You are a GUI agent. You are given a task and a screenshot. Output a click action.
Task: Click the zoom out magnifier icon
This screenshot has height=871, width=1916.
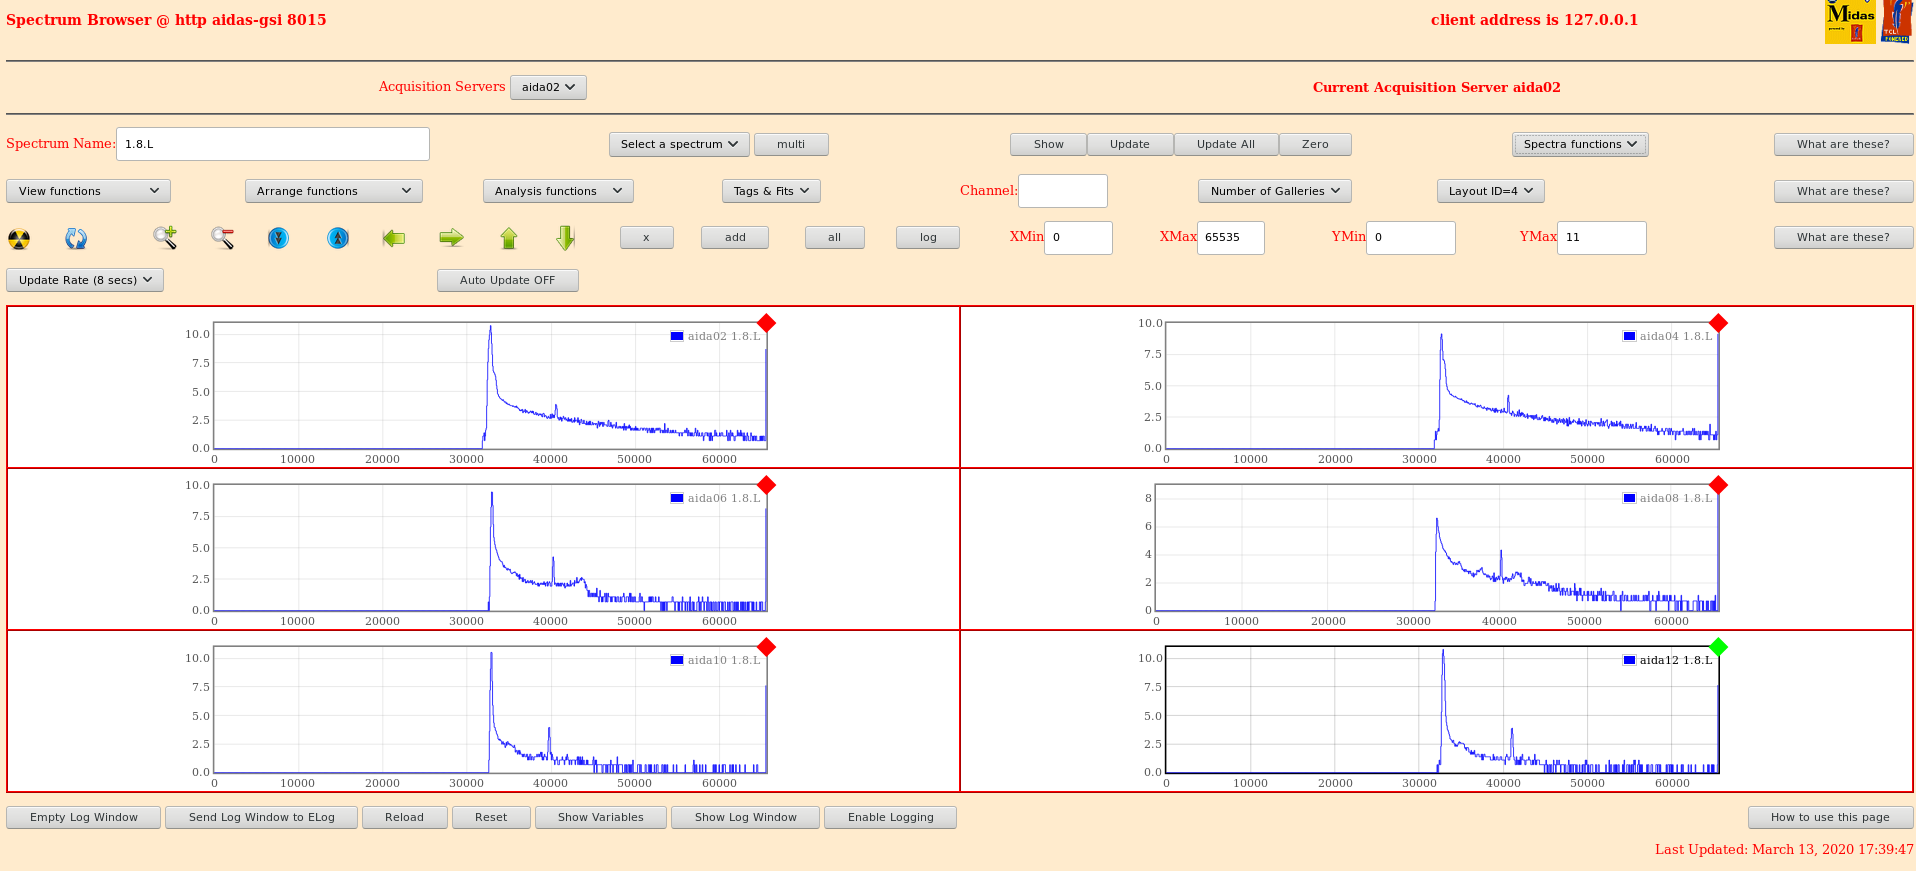(222, 238)
